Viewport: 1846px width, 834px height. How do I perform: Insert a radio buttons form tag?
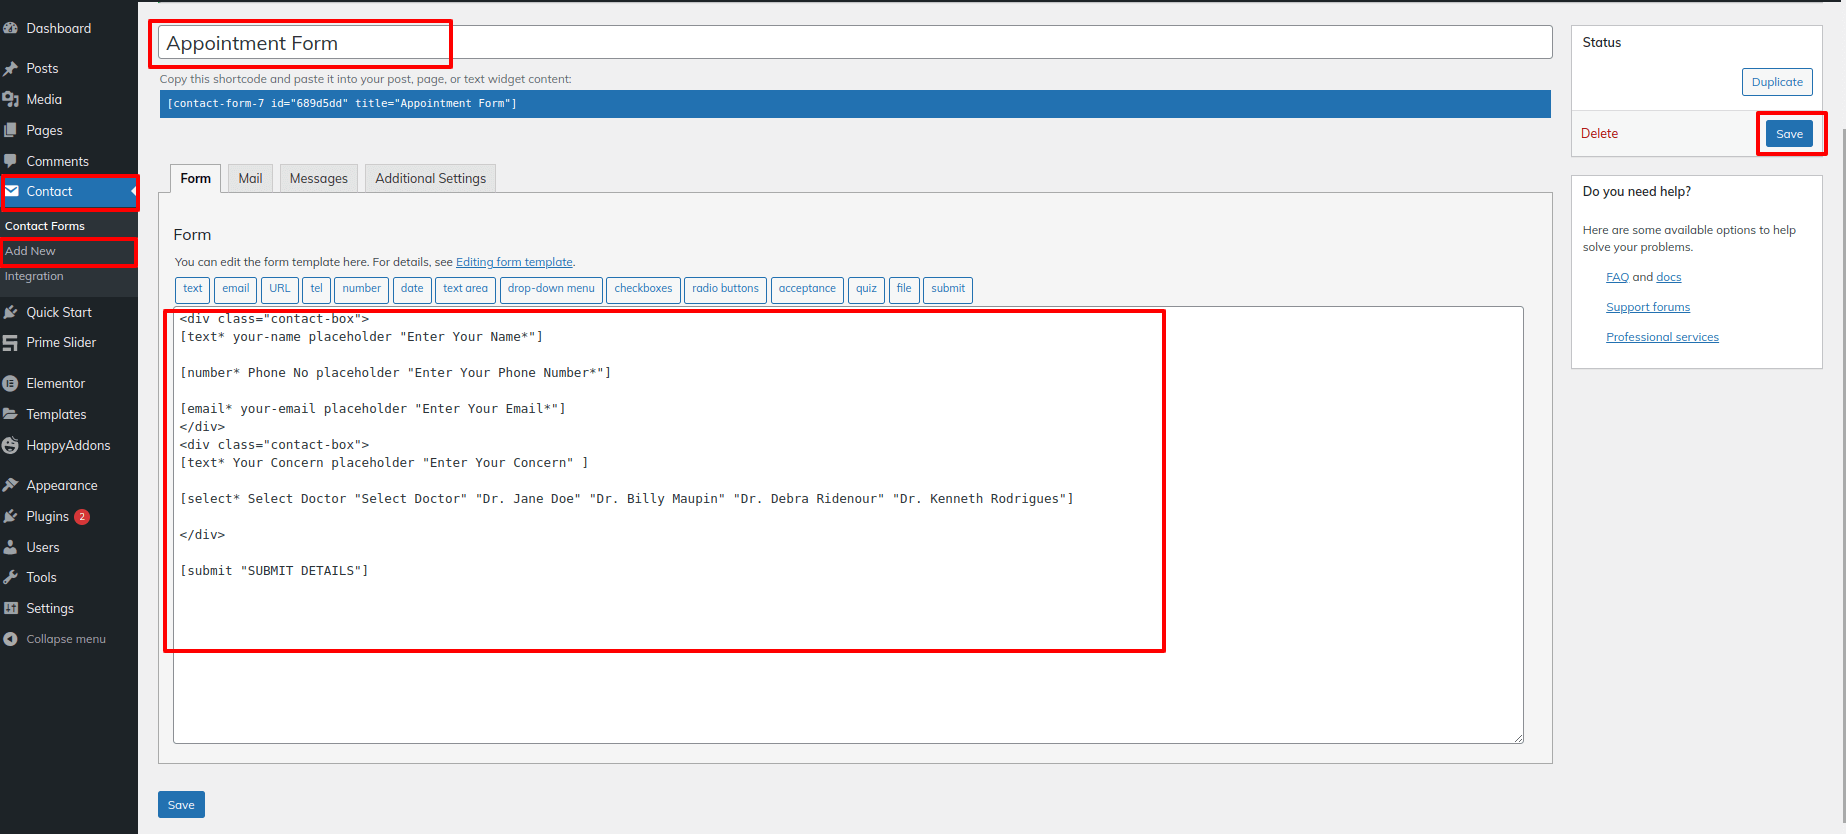tap(725, 289)
